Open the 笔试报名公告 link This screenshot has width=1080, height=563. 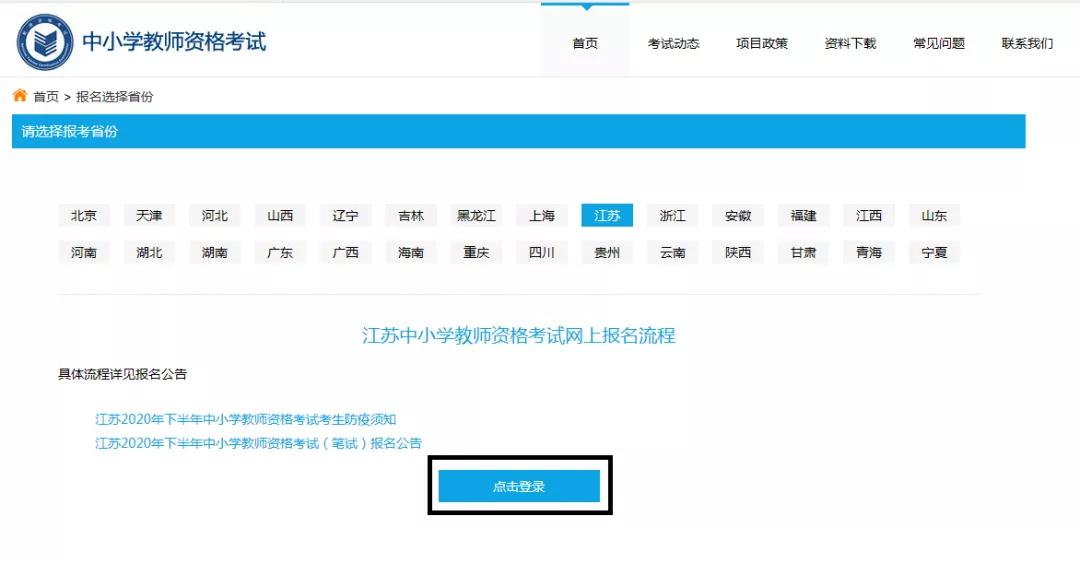258,443
